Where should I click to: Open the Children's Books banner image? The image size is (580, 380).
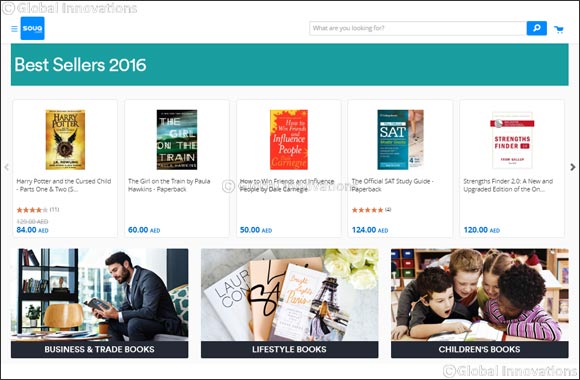tap(480, 295)
